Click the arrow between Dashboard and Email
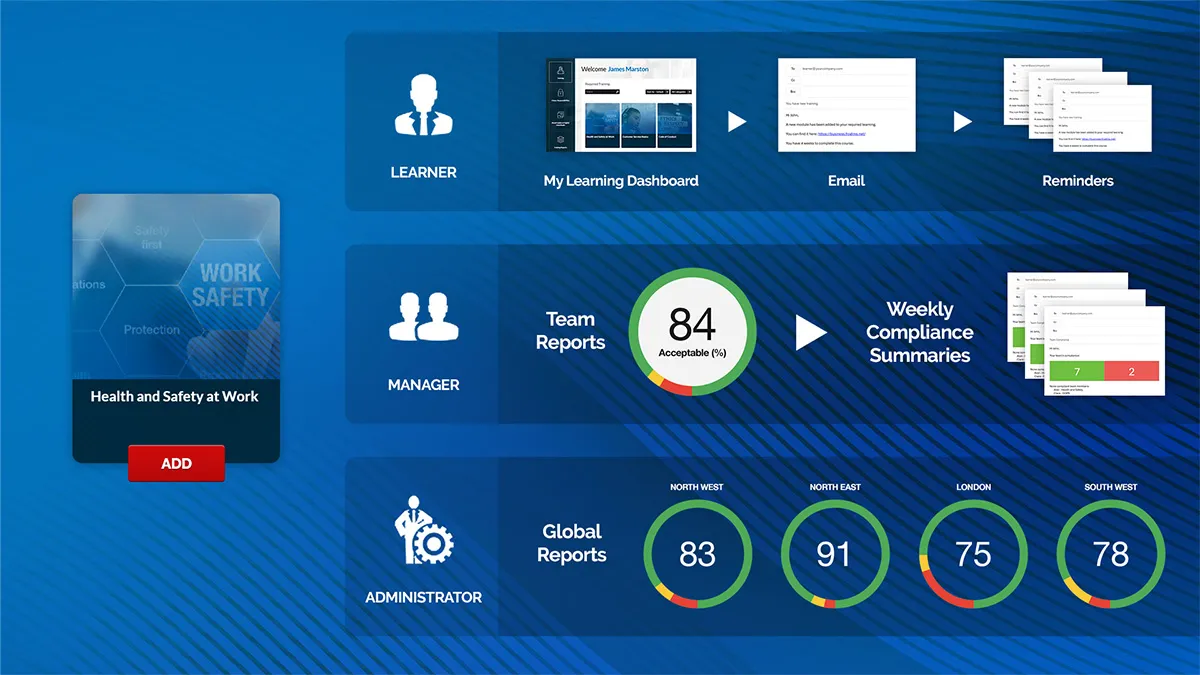 pos(737,122)
